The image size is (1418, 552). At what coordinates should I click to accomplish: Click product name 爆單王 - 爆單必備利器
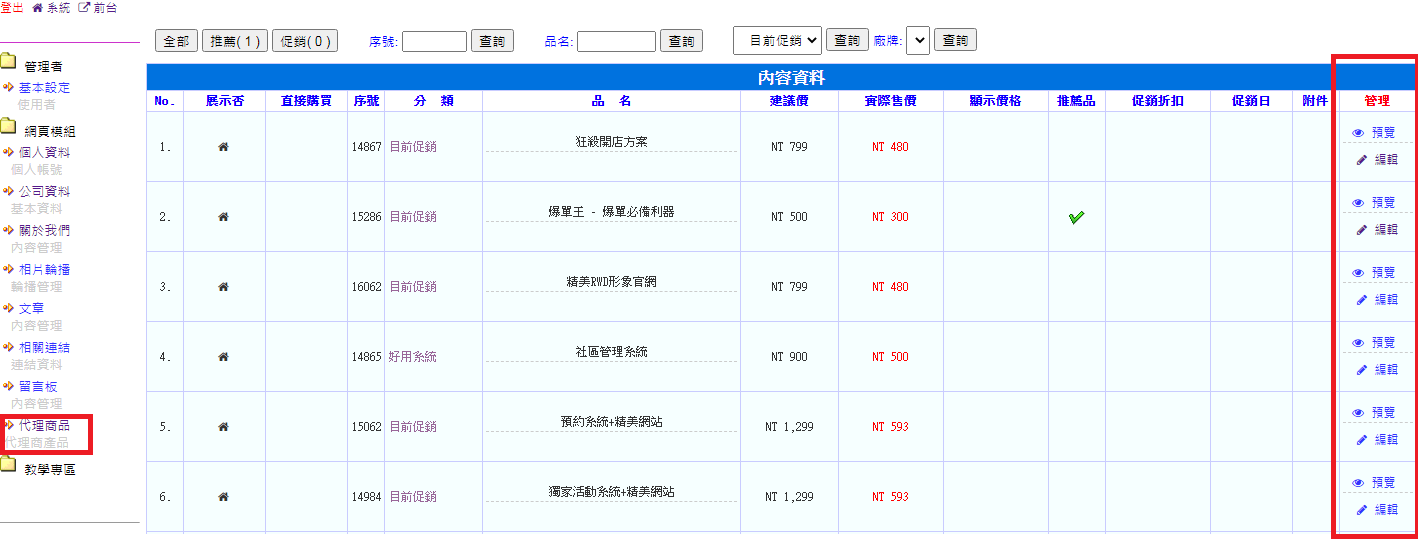coord(611,212)
